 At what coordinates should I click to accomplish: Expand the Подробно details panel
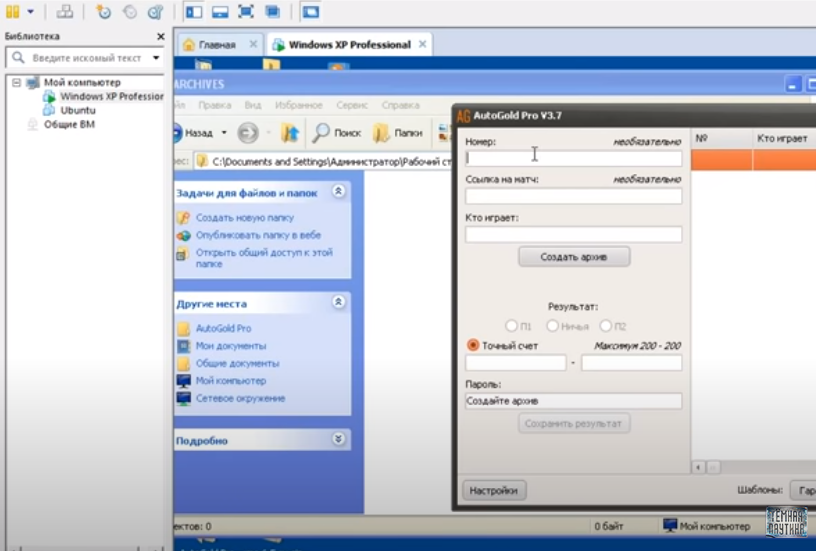click(x=338, y=439)
